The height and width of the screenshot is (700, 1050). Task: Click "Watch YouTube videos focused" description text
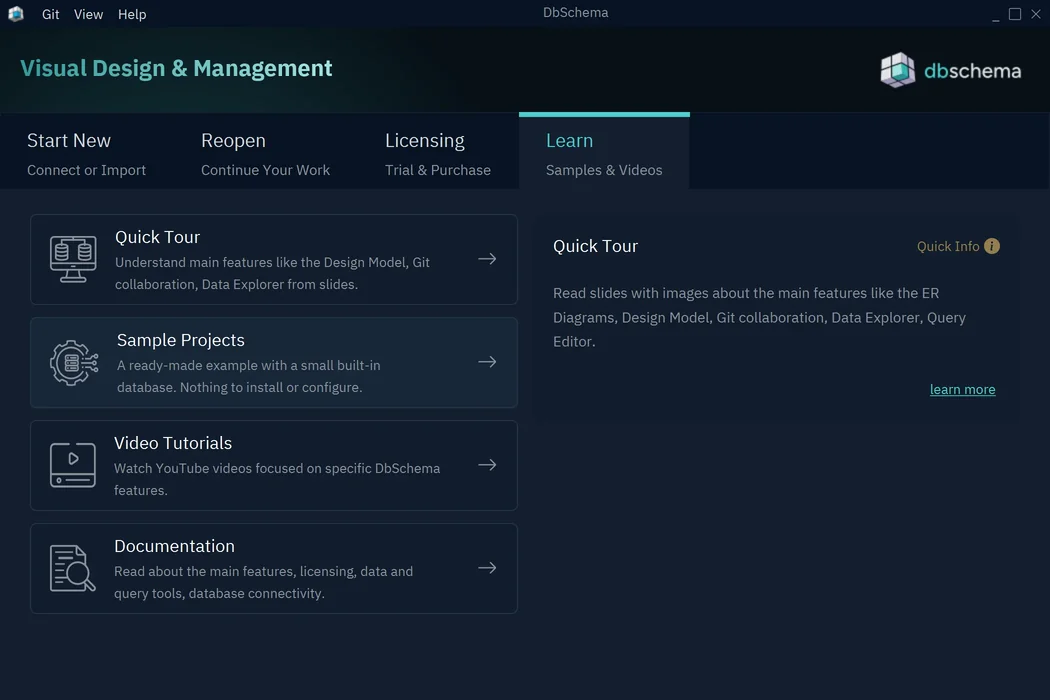tap(277, 480)
